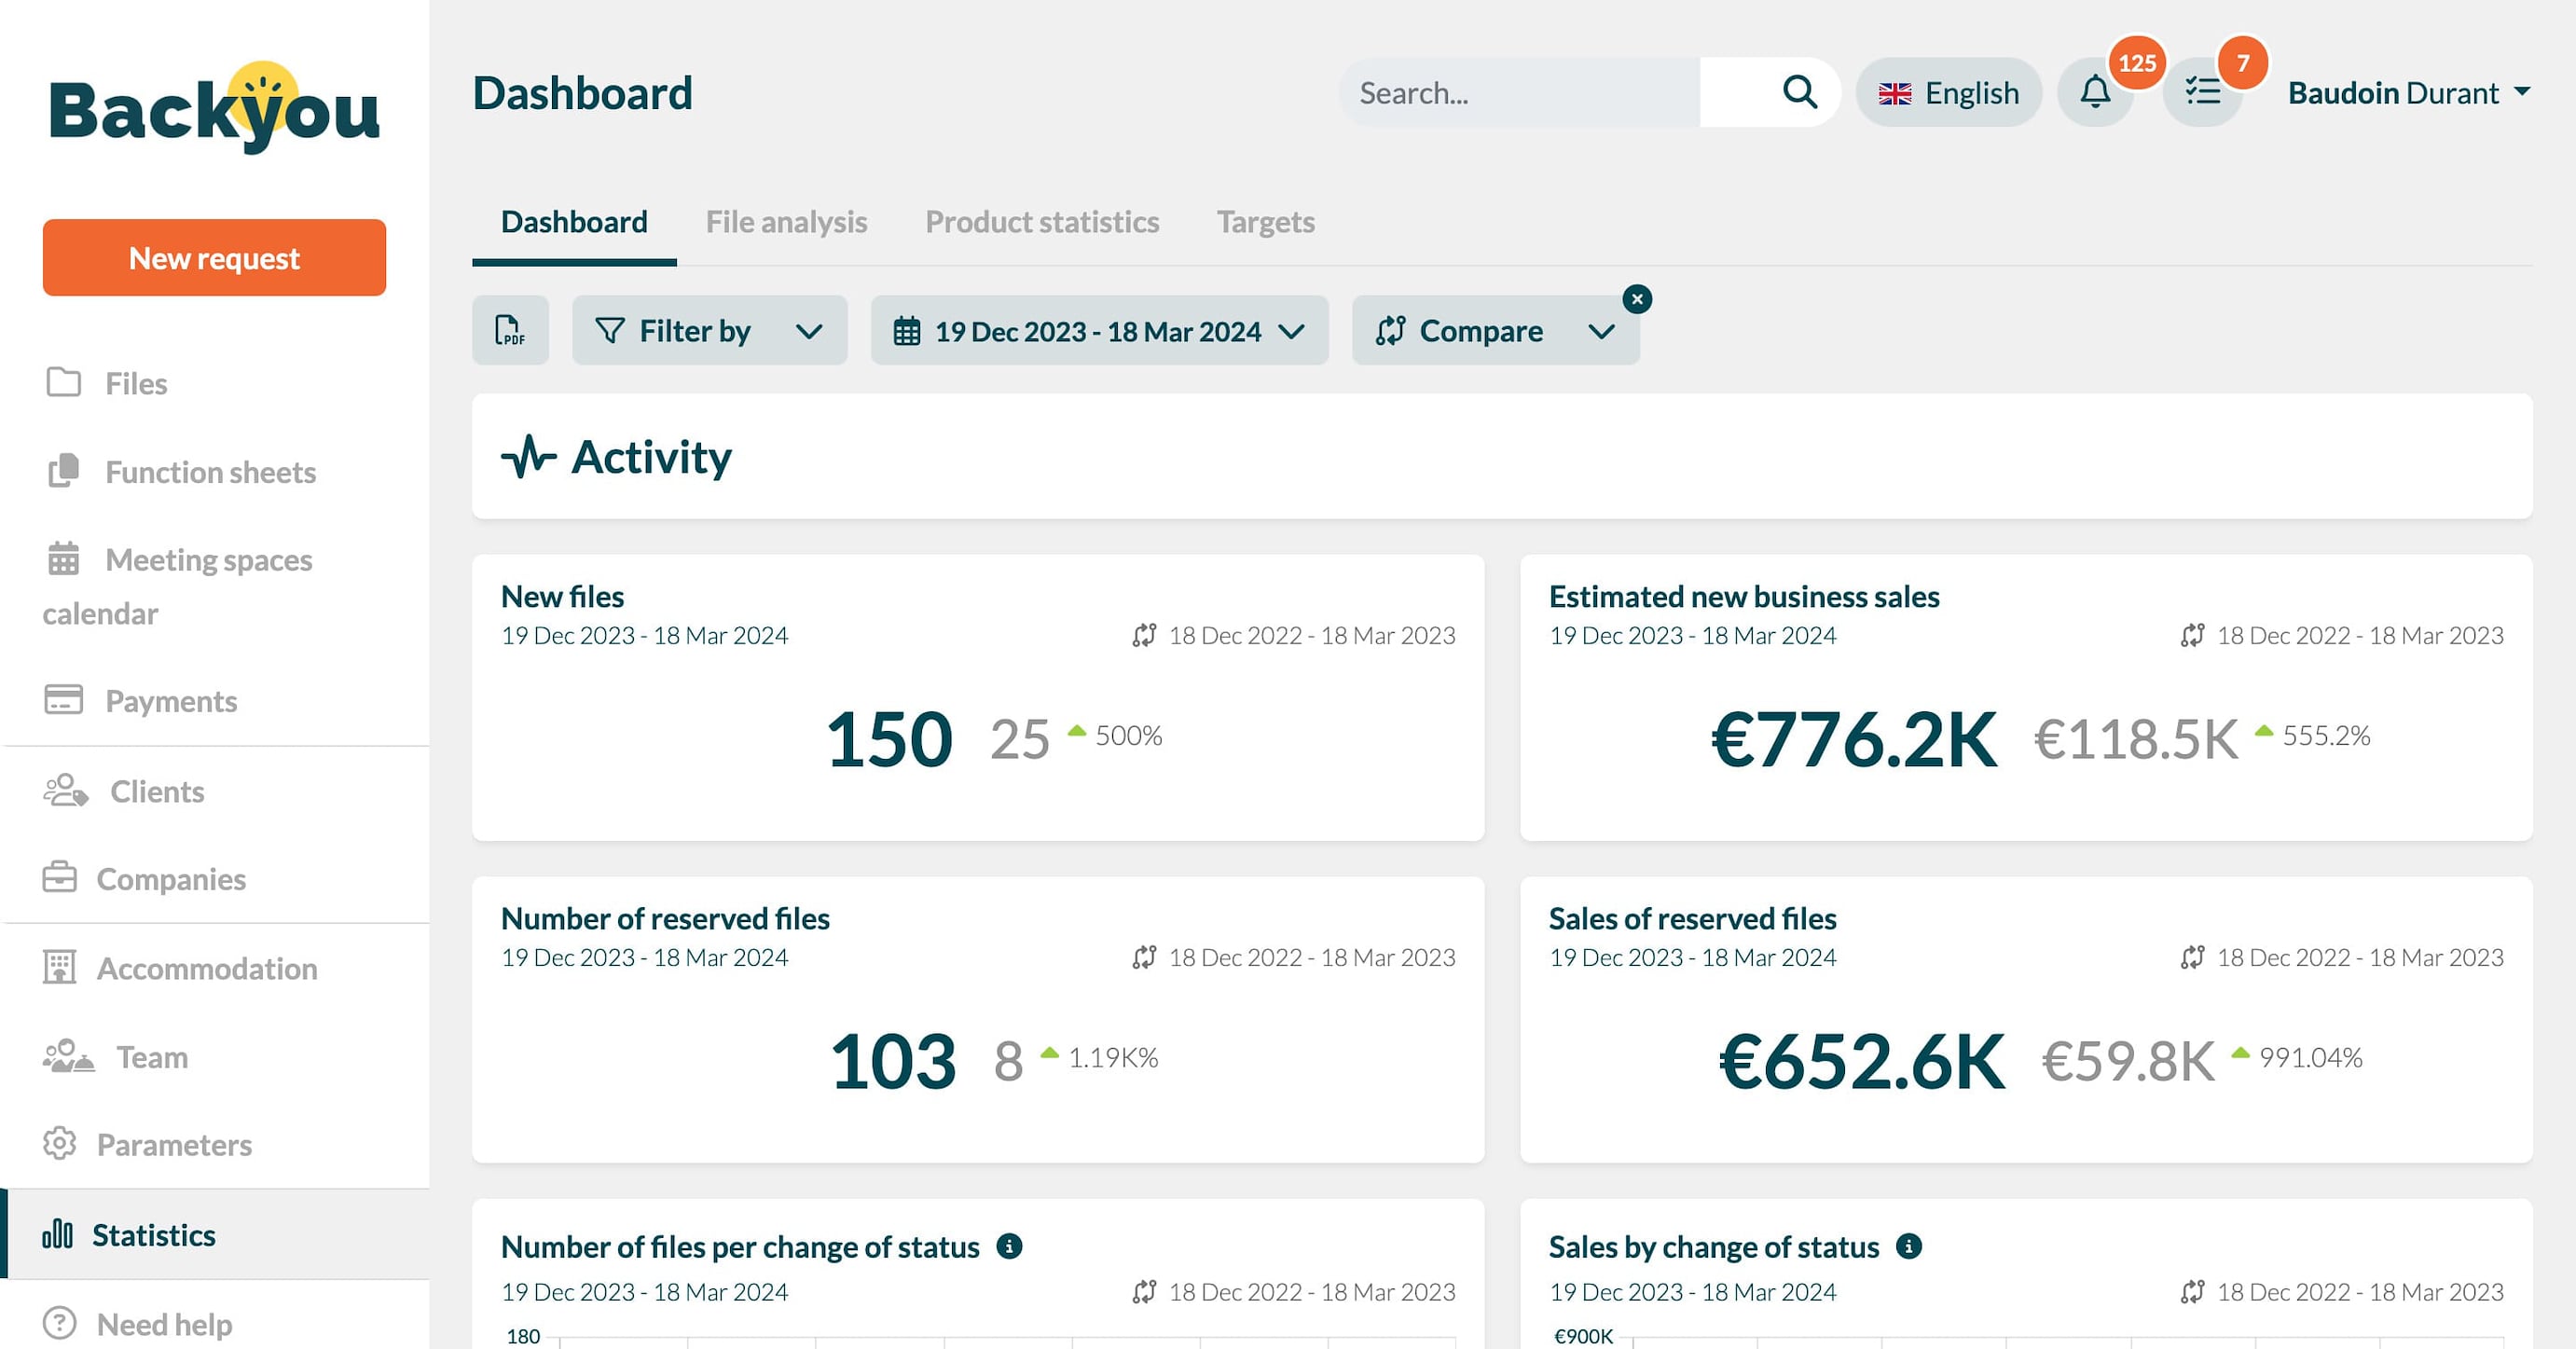Click the New request button

pos(214,258)
